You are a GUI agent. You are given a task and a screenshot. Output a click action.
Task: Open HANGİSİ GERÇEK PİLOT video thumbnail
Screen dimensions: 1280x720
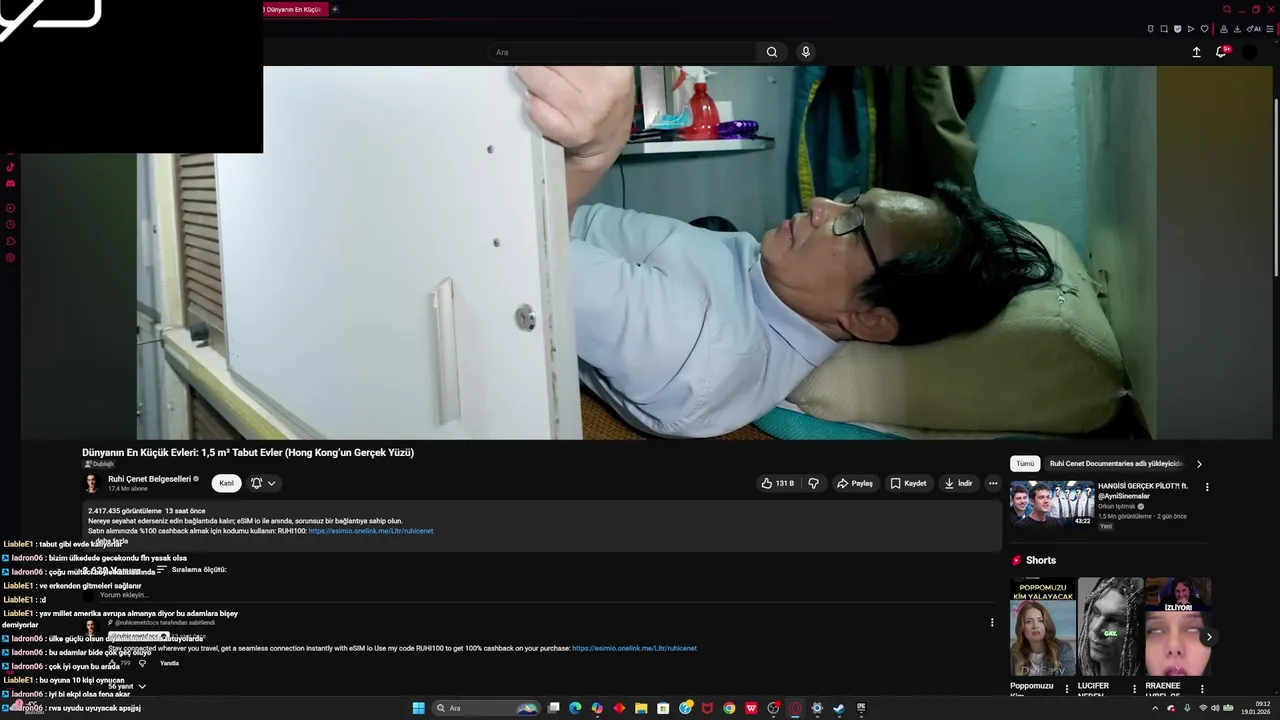[x=1052, y=504]
